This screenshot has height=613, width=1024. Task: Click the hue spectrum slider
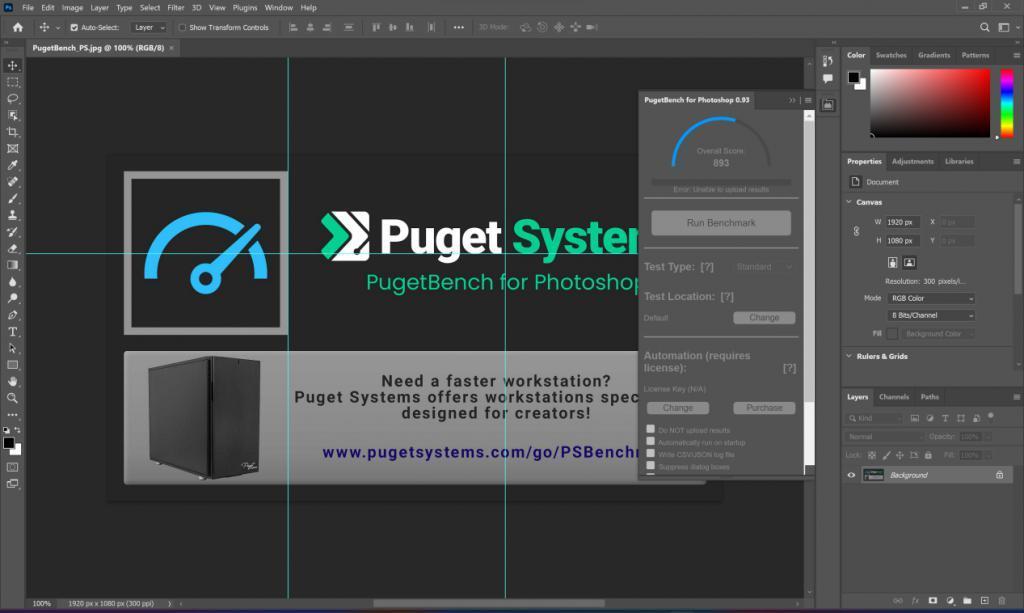point(1007,103)
